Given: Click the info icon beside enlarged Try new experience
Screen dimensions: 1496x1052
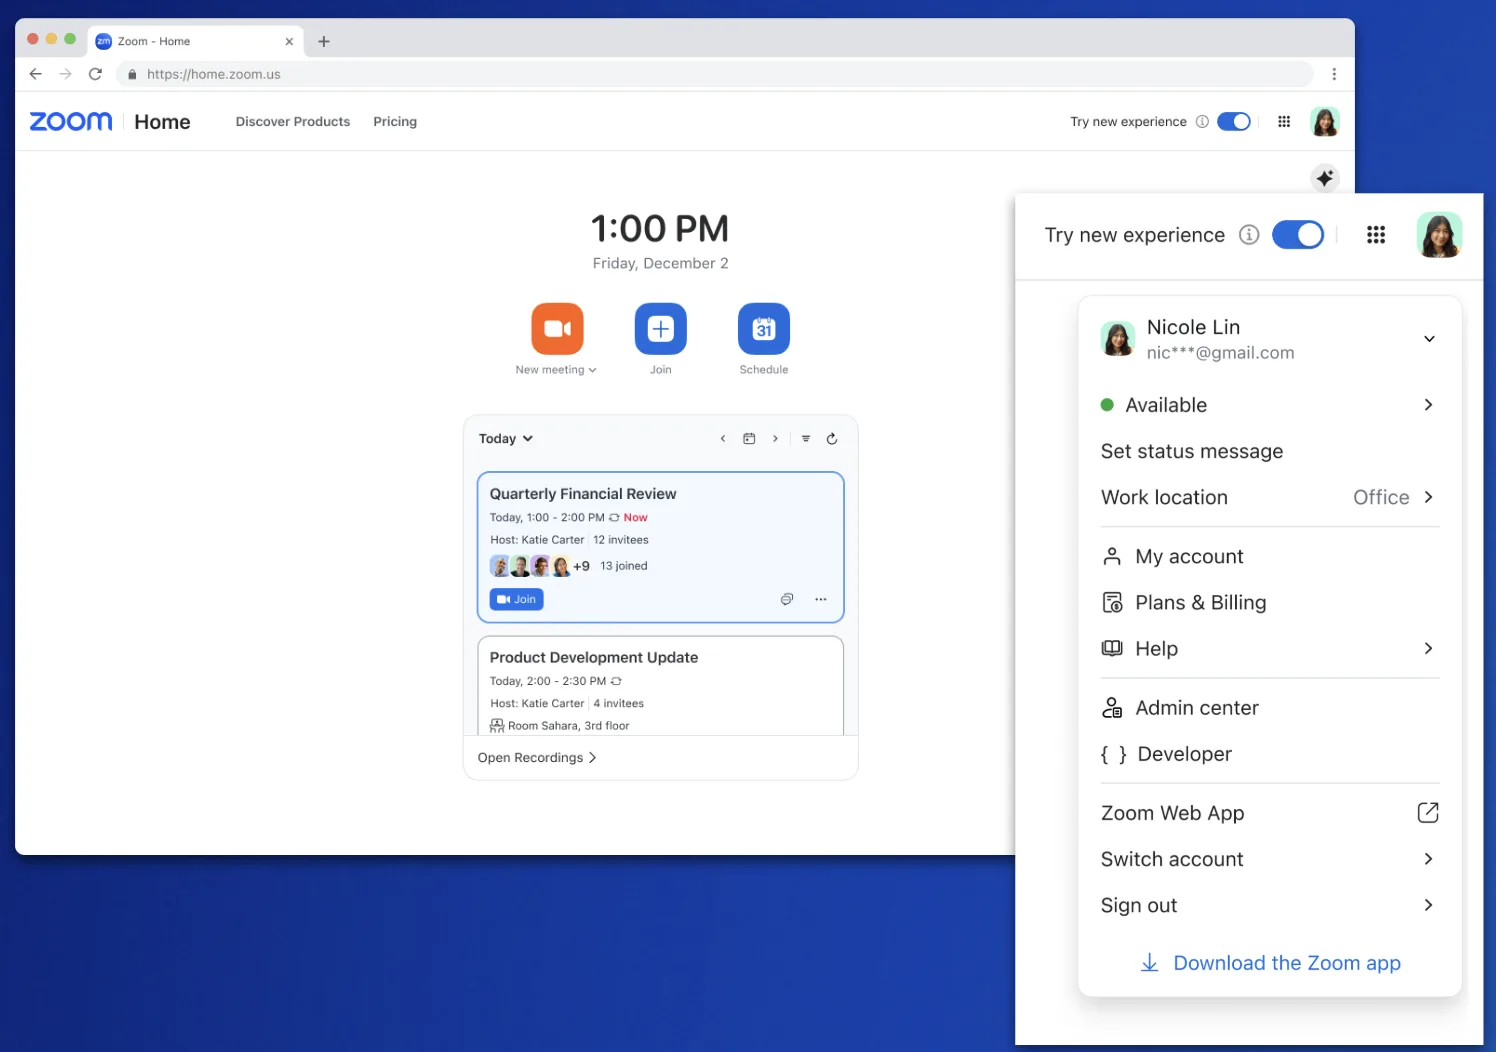Looking at the screenshot, I should click(x=1249, y=235).
